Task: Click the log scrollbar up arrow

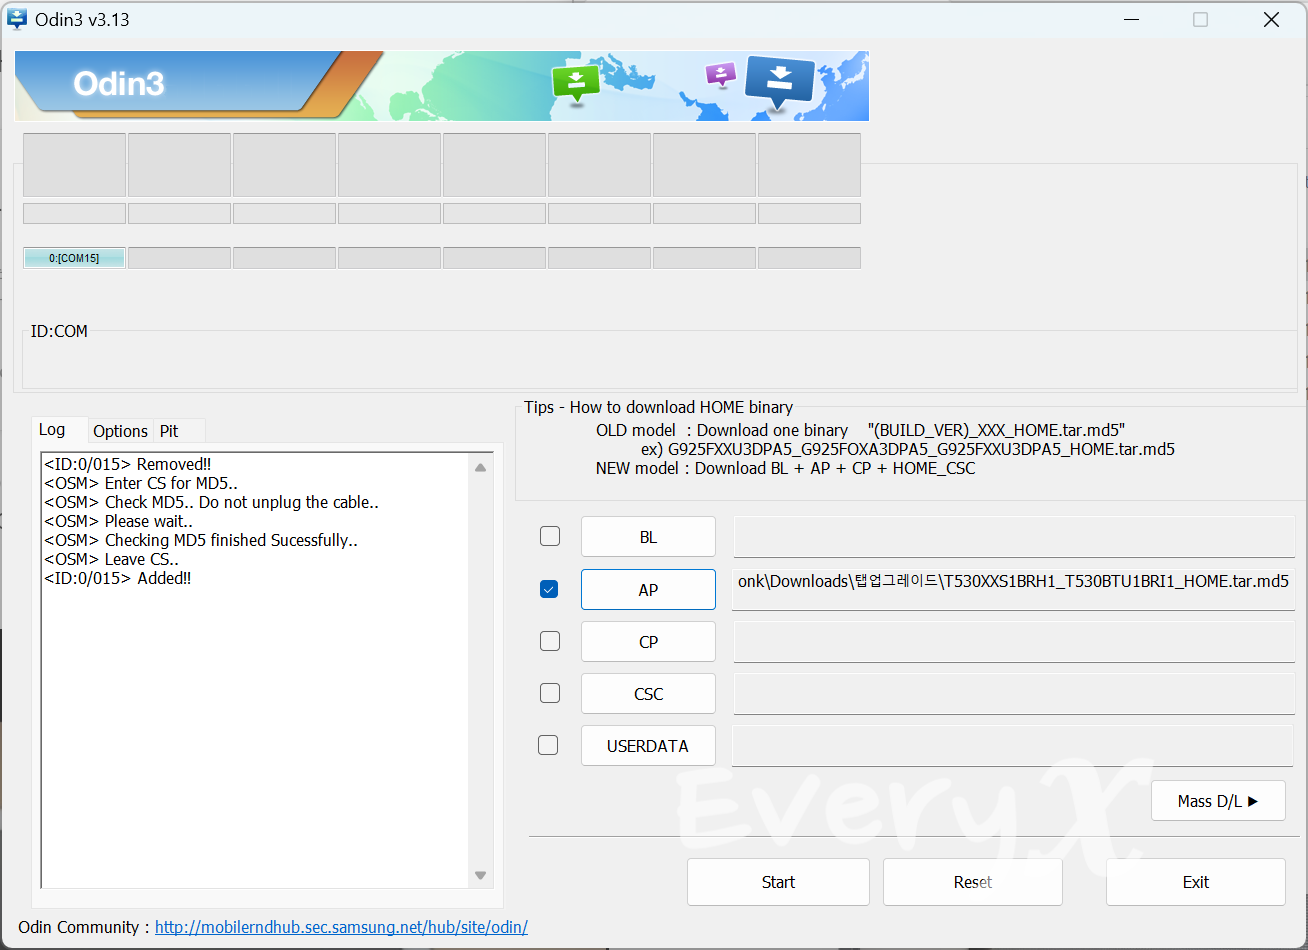Action: 480,467
